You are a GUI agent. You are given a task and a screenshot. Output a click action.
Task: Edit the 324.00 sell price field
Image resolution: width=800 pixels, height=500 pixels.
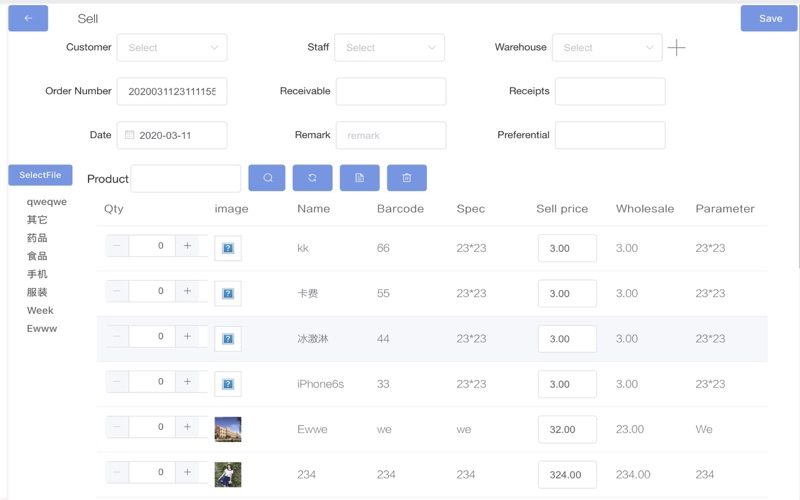pyautogui.click(x=567, y=474)
